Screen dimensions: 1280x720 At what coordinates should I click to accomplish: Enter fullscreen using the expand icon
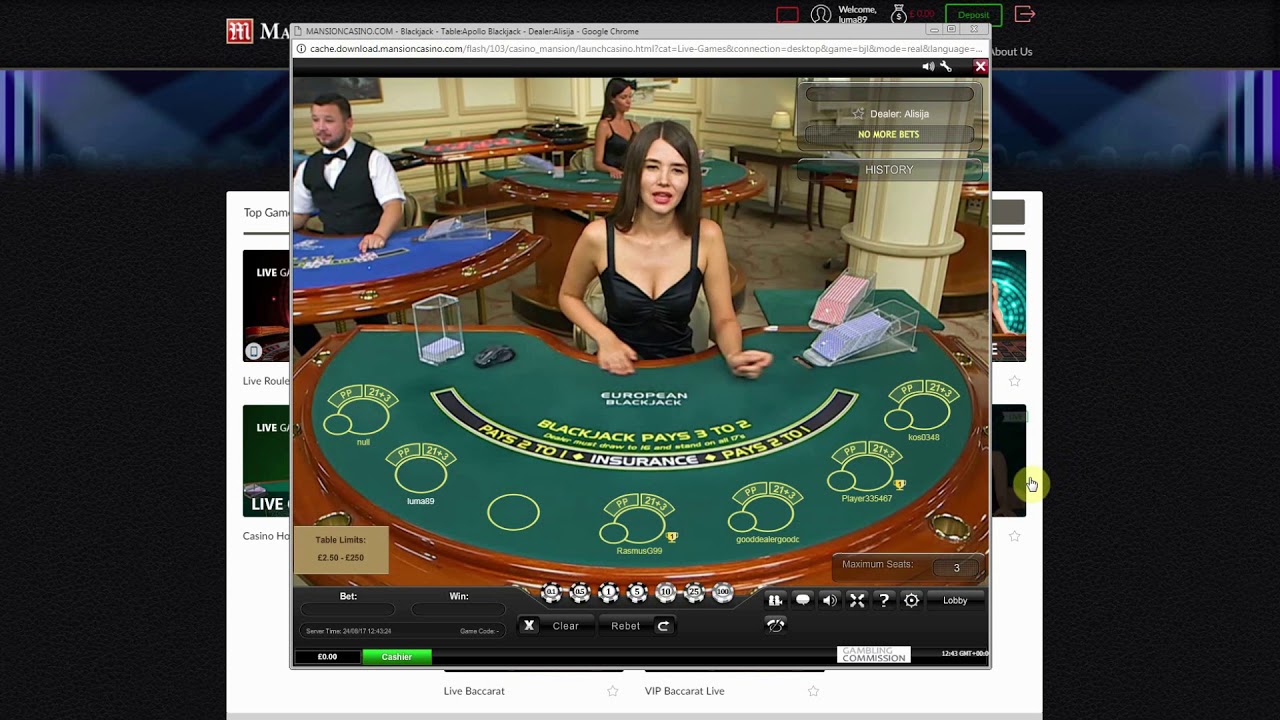tap(856, 600)
